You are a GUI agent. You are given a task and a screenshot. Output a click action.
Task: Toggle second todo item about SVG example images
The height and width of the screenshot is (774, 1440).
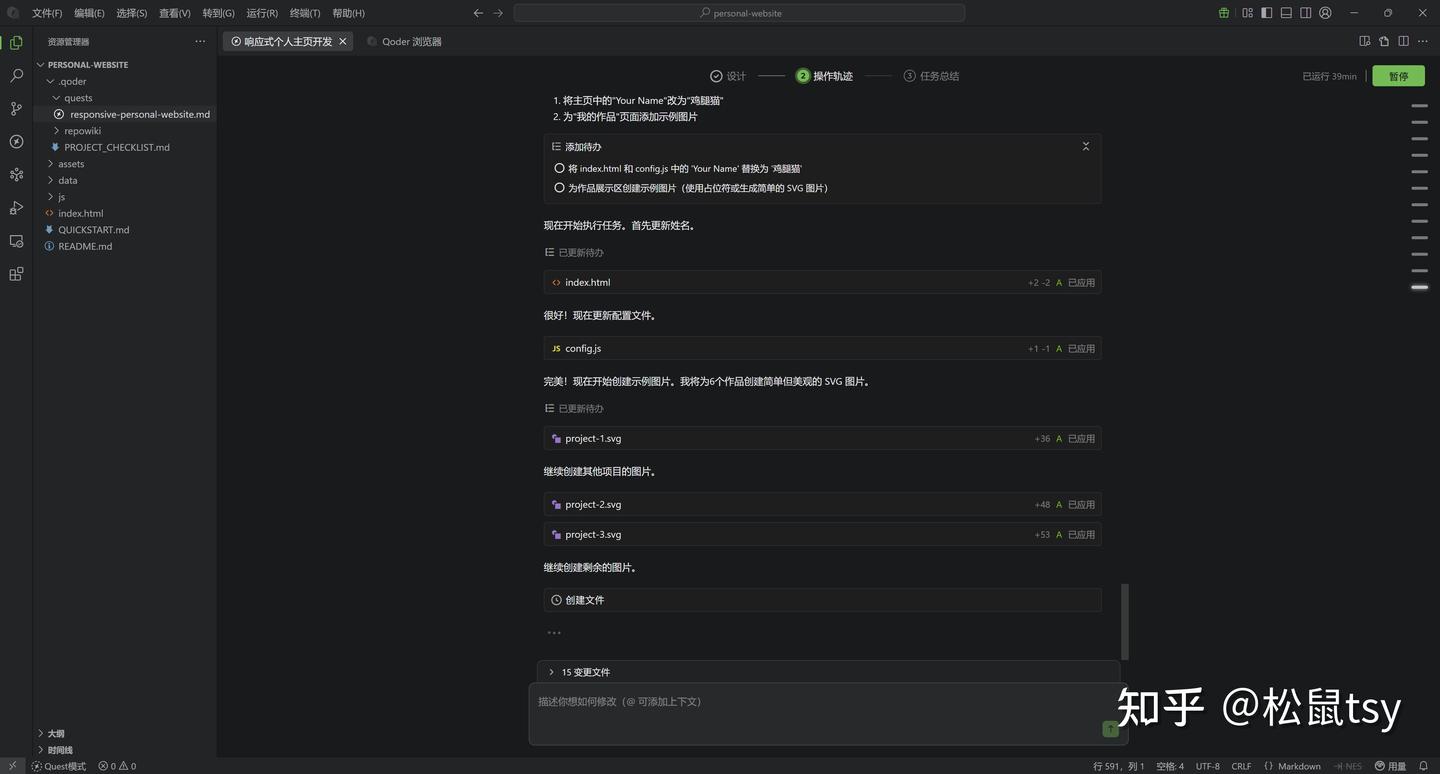559,188
